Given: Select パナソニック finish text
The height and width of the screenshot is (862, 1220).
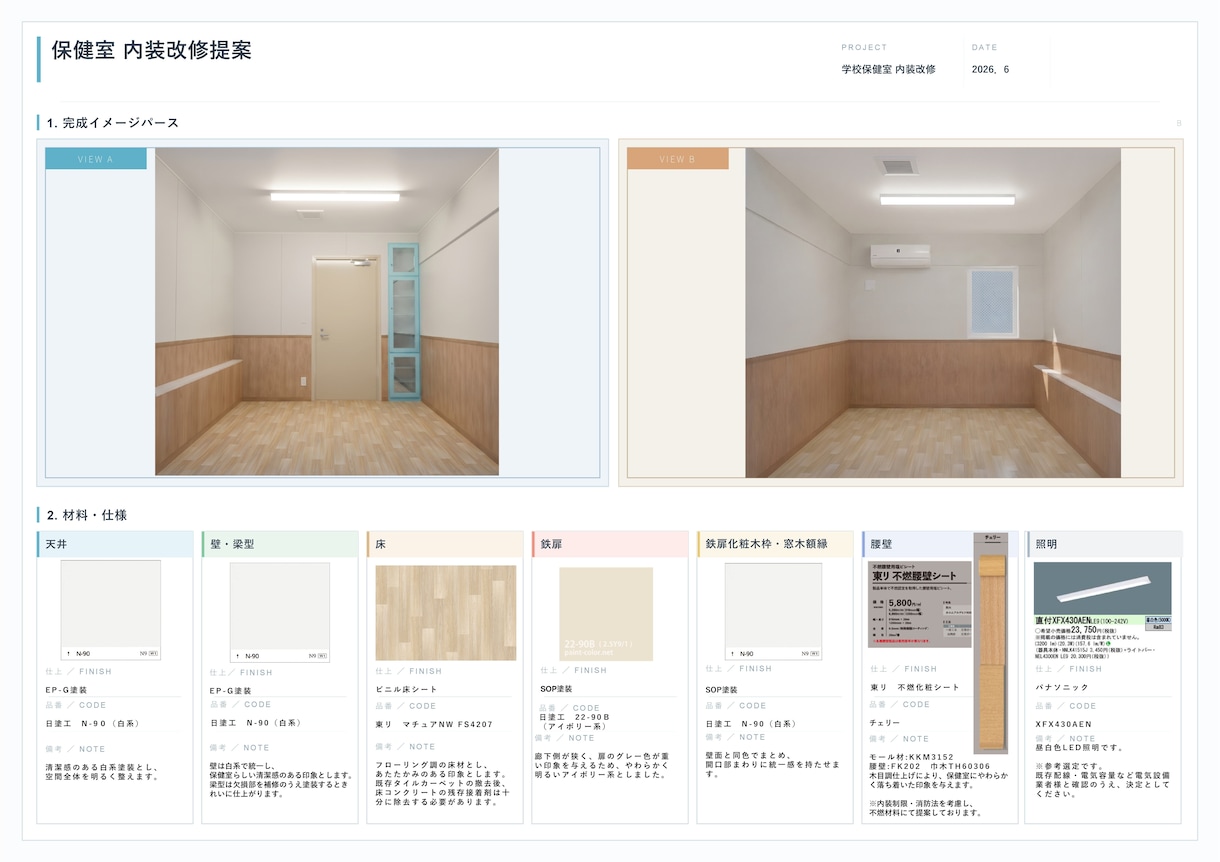Looking at the screenshot, I should (x=1062, y=688).
